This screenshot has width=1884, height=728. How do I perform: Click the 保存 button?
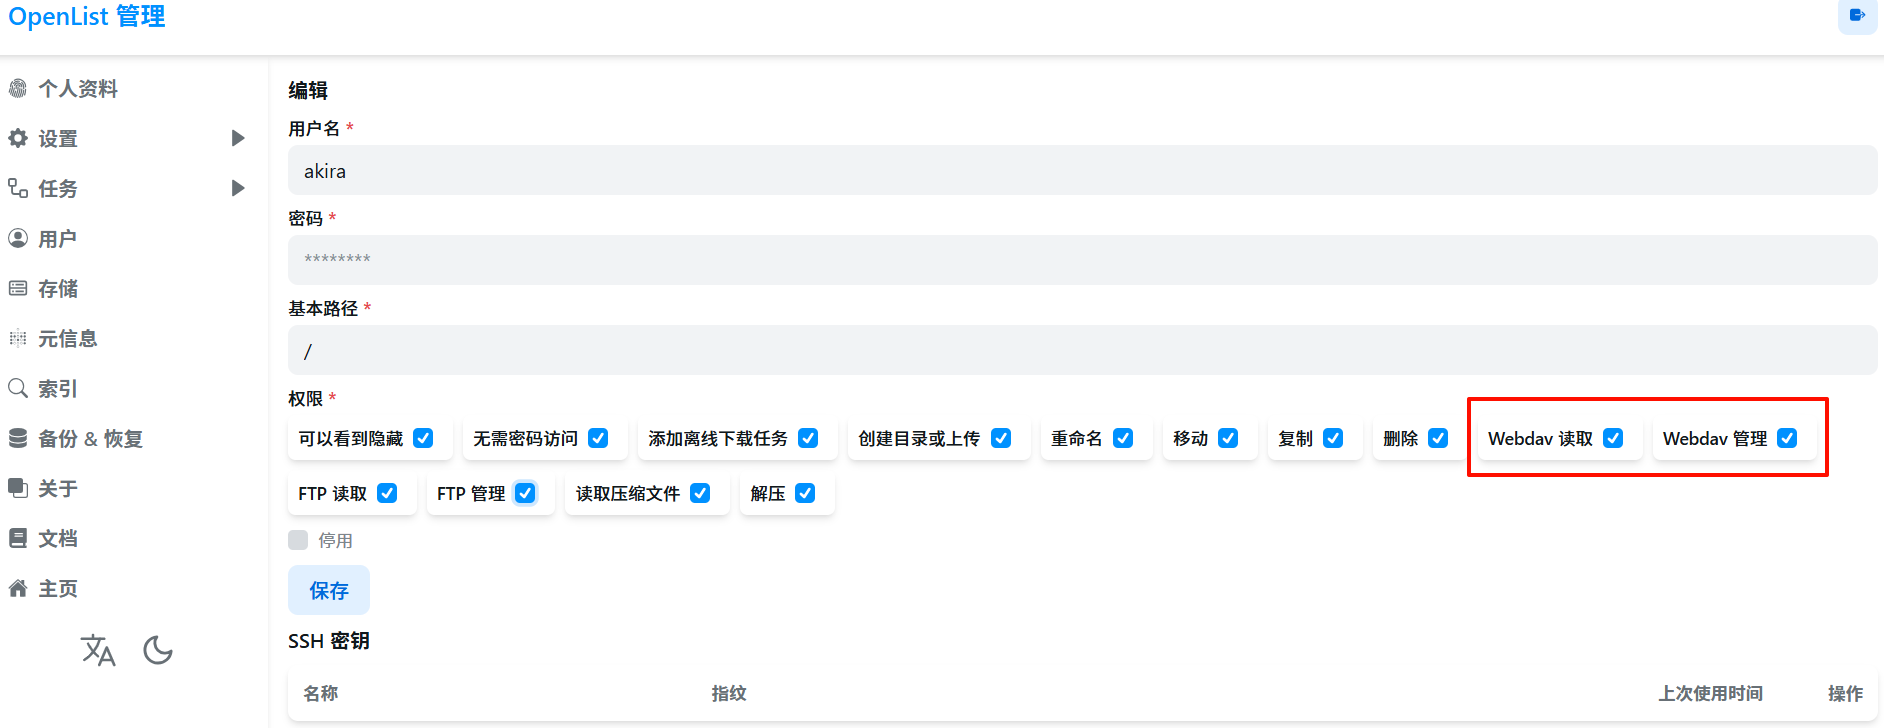pyautogui.click(x=329, y=590)
